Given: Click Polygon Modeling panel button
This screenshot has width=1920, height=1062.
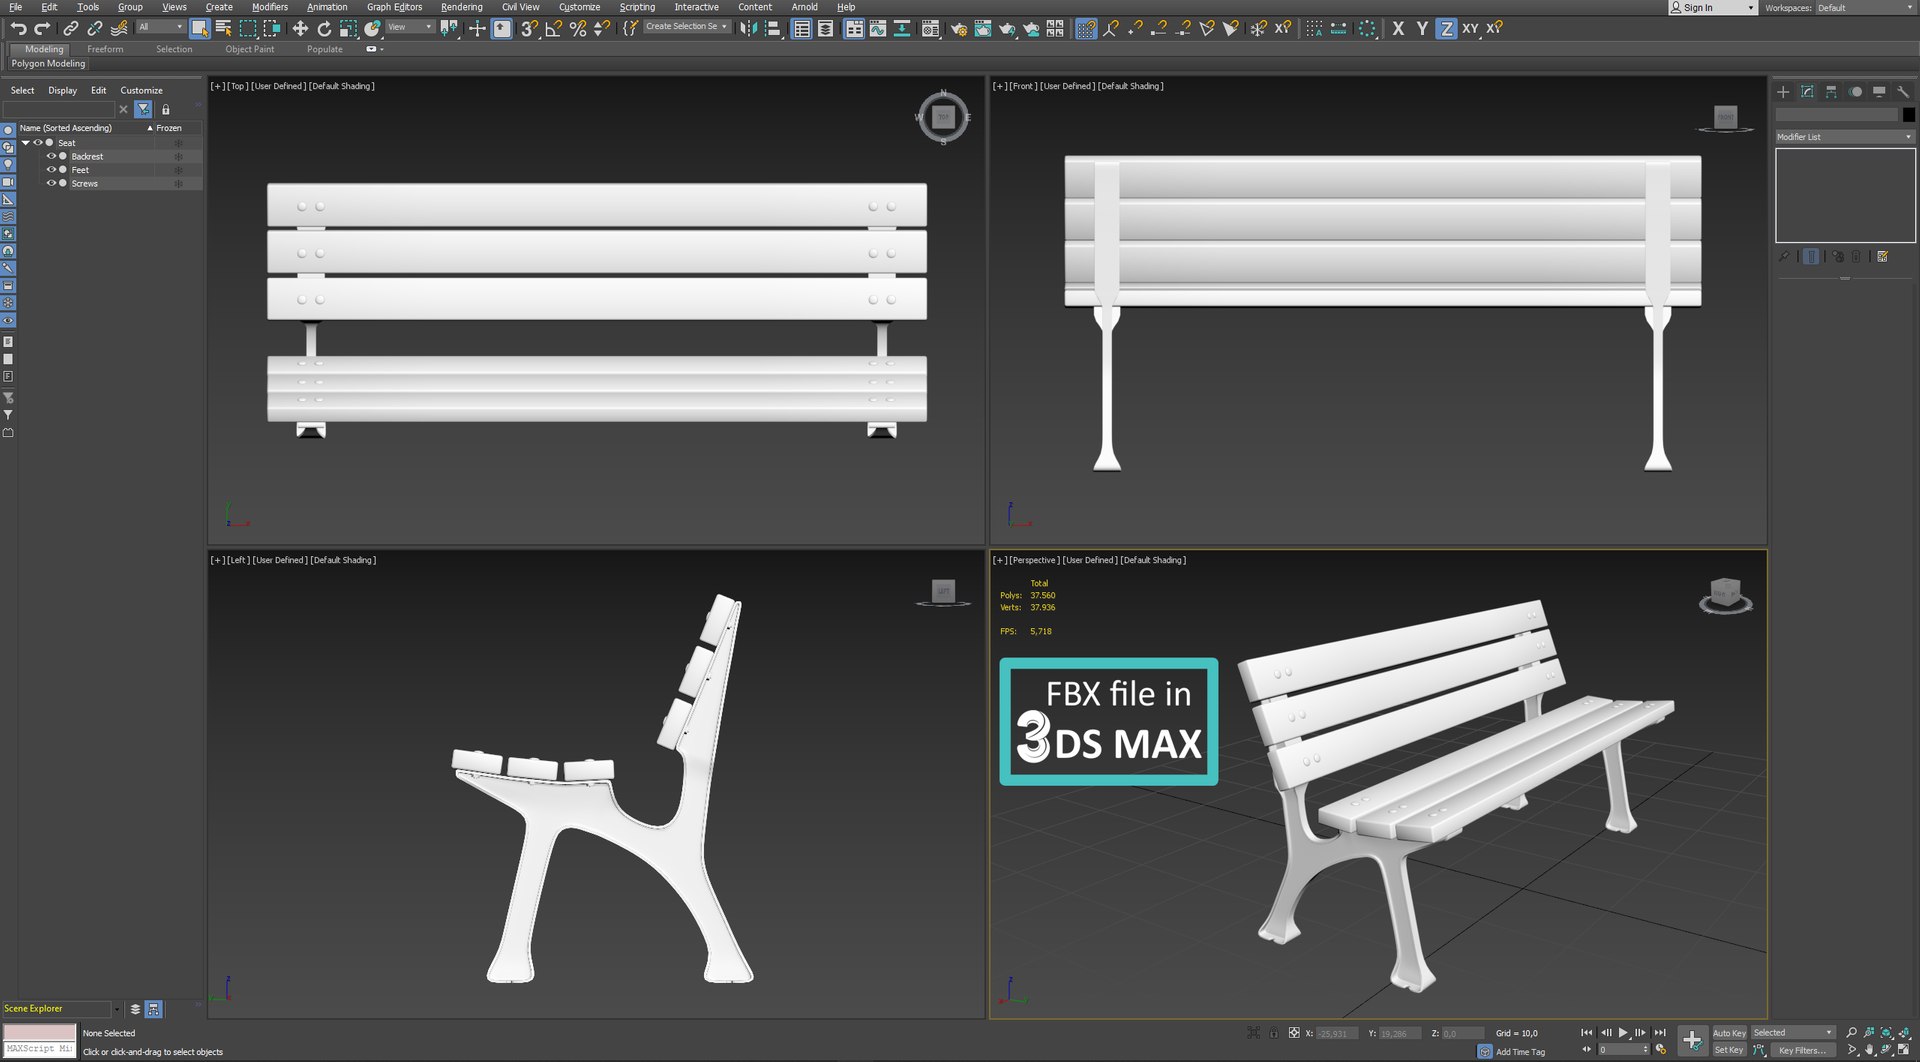Looking at the screenshot, I should (x=48, y=64).
